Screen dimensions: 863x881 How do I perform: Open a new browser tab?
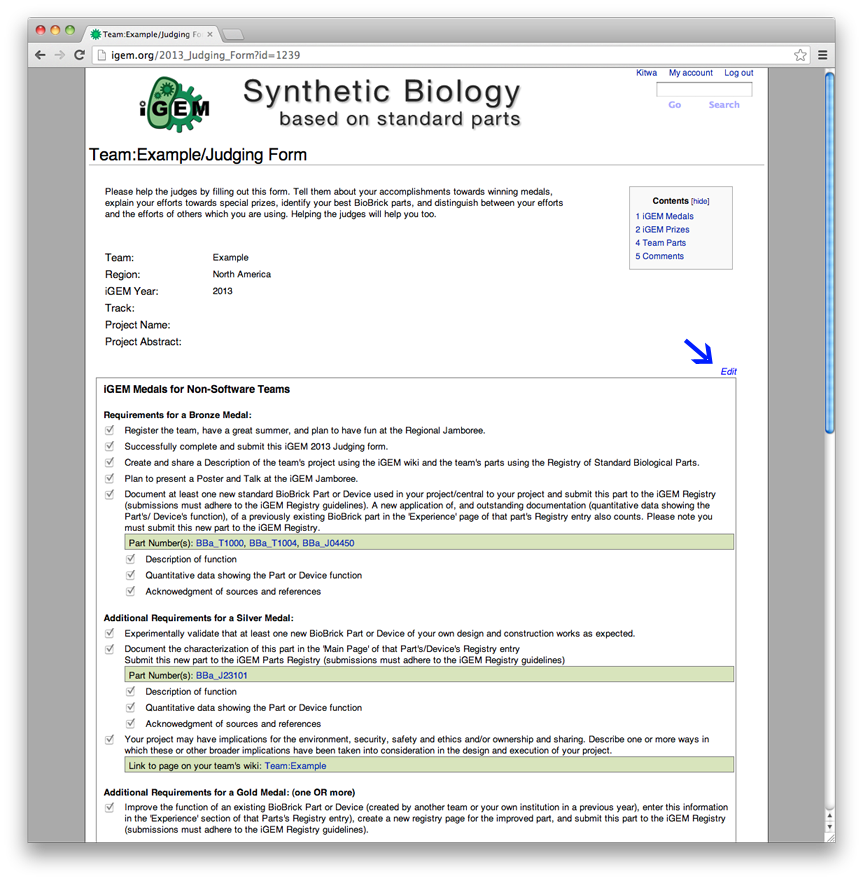(x=233, y=35)
